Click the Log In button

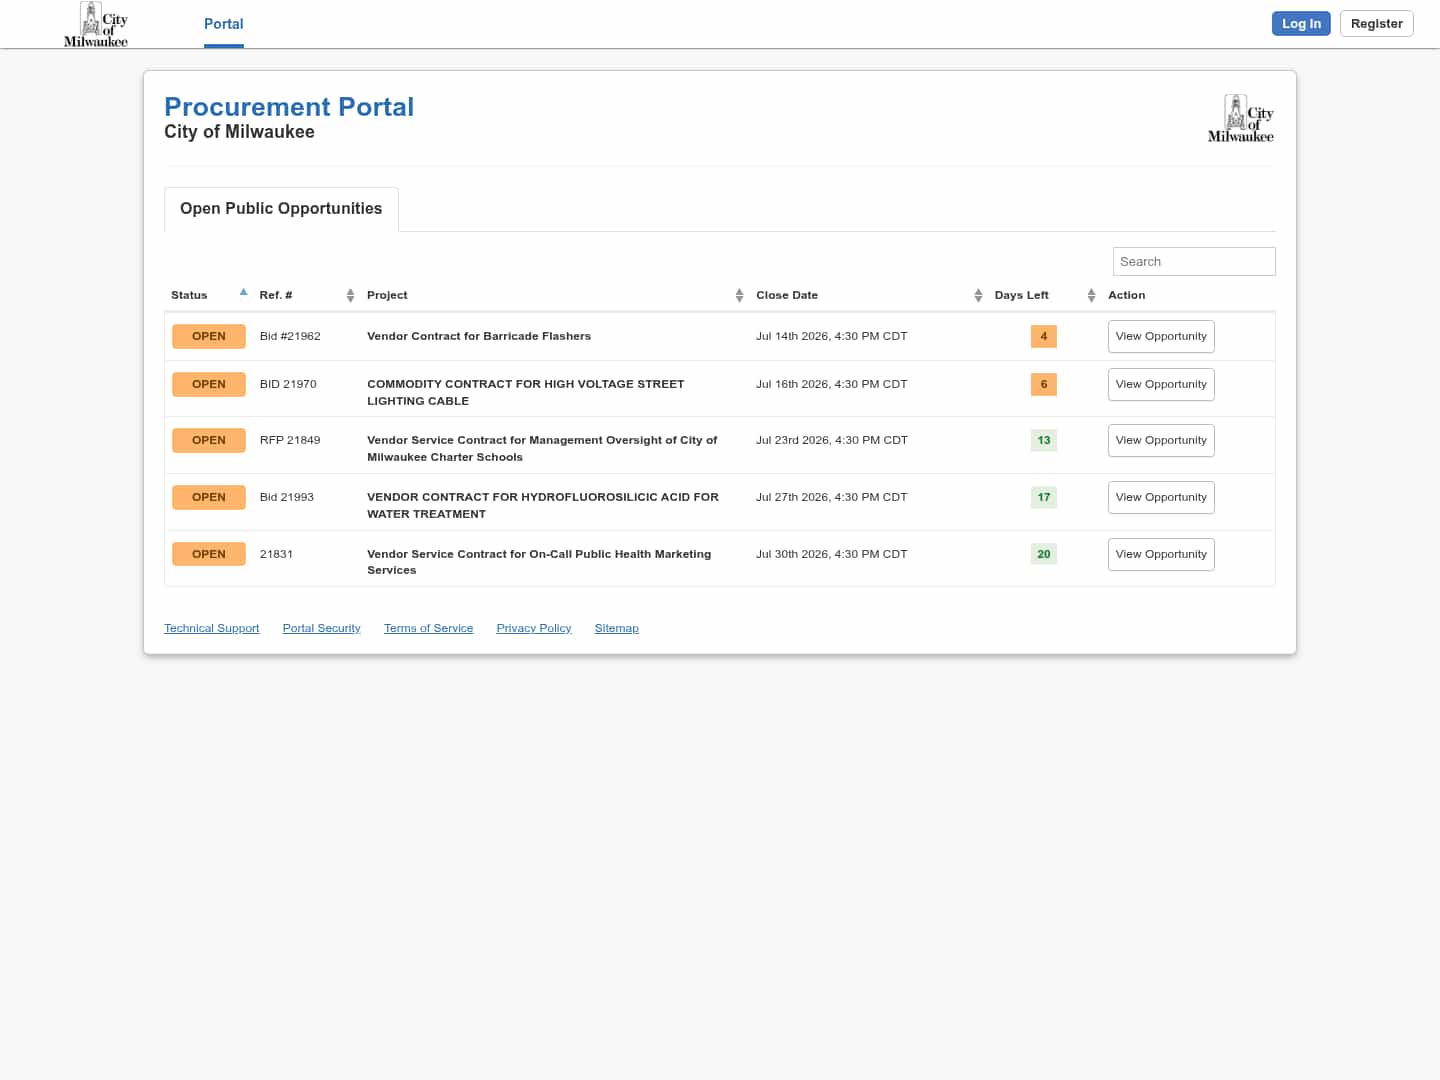point(1301,24)
